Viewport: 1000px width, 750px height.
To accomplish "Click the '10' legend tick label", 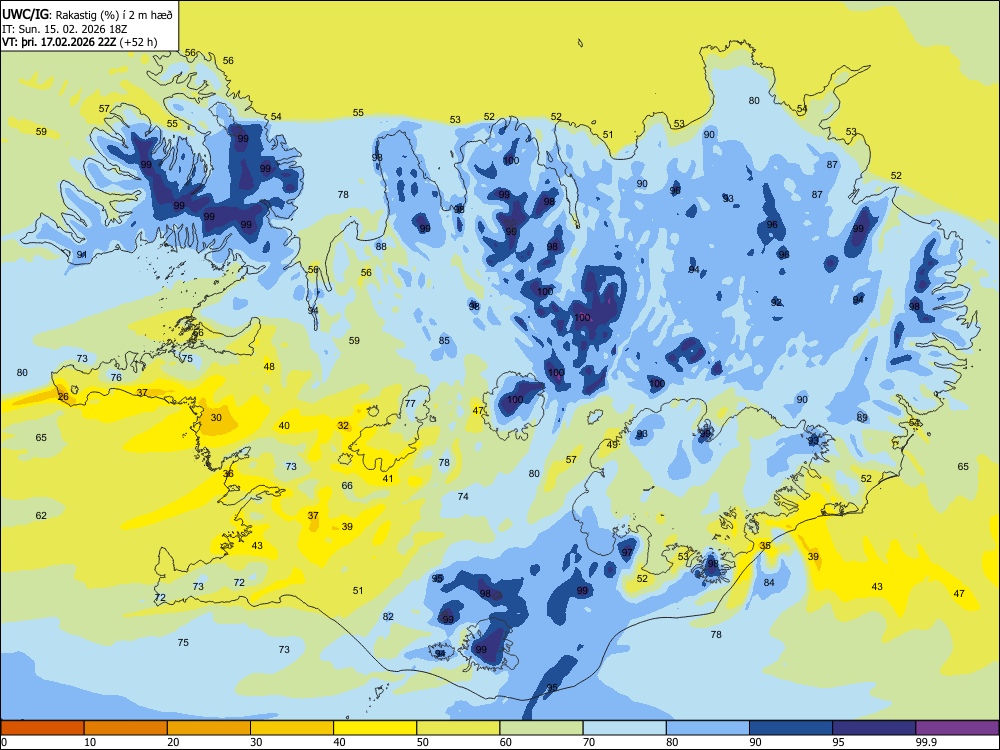I will pyautogui.click(x=91, y=742).
